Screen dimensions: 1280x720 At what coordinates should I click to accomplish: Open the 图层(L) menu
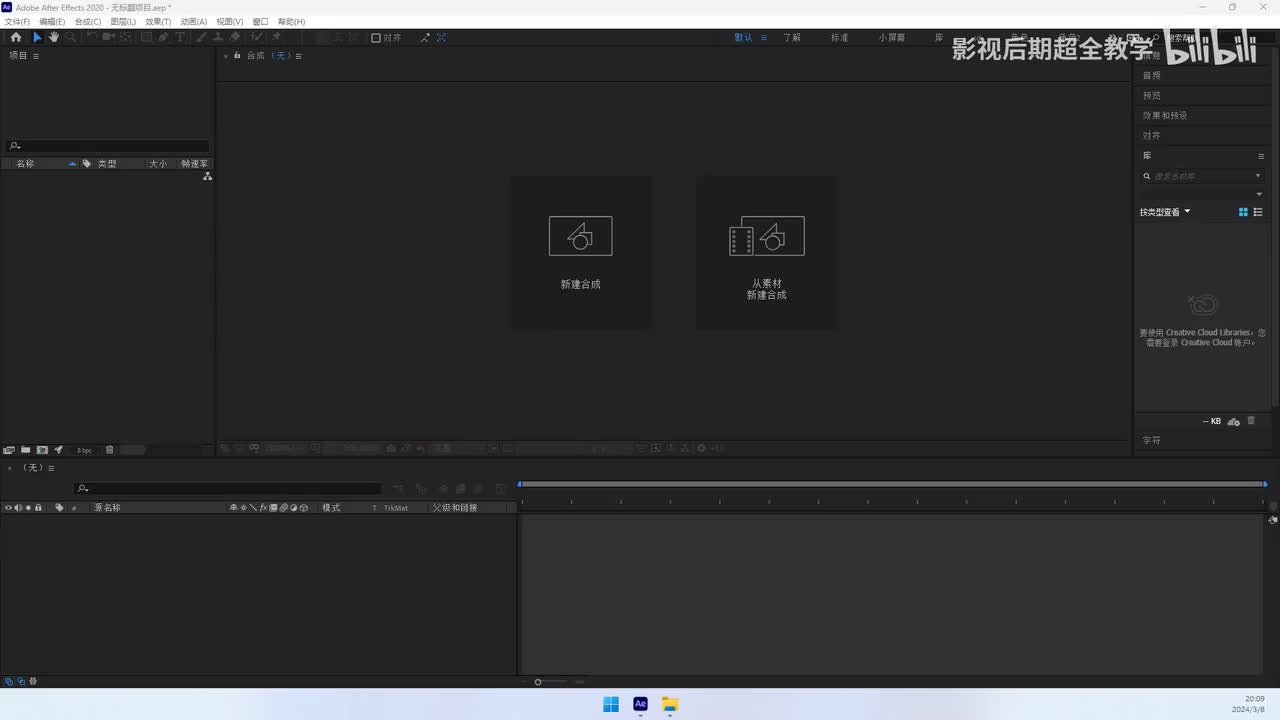(x=123, y=21)
